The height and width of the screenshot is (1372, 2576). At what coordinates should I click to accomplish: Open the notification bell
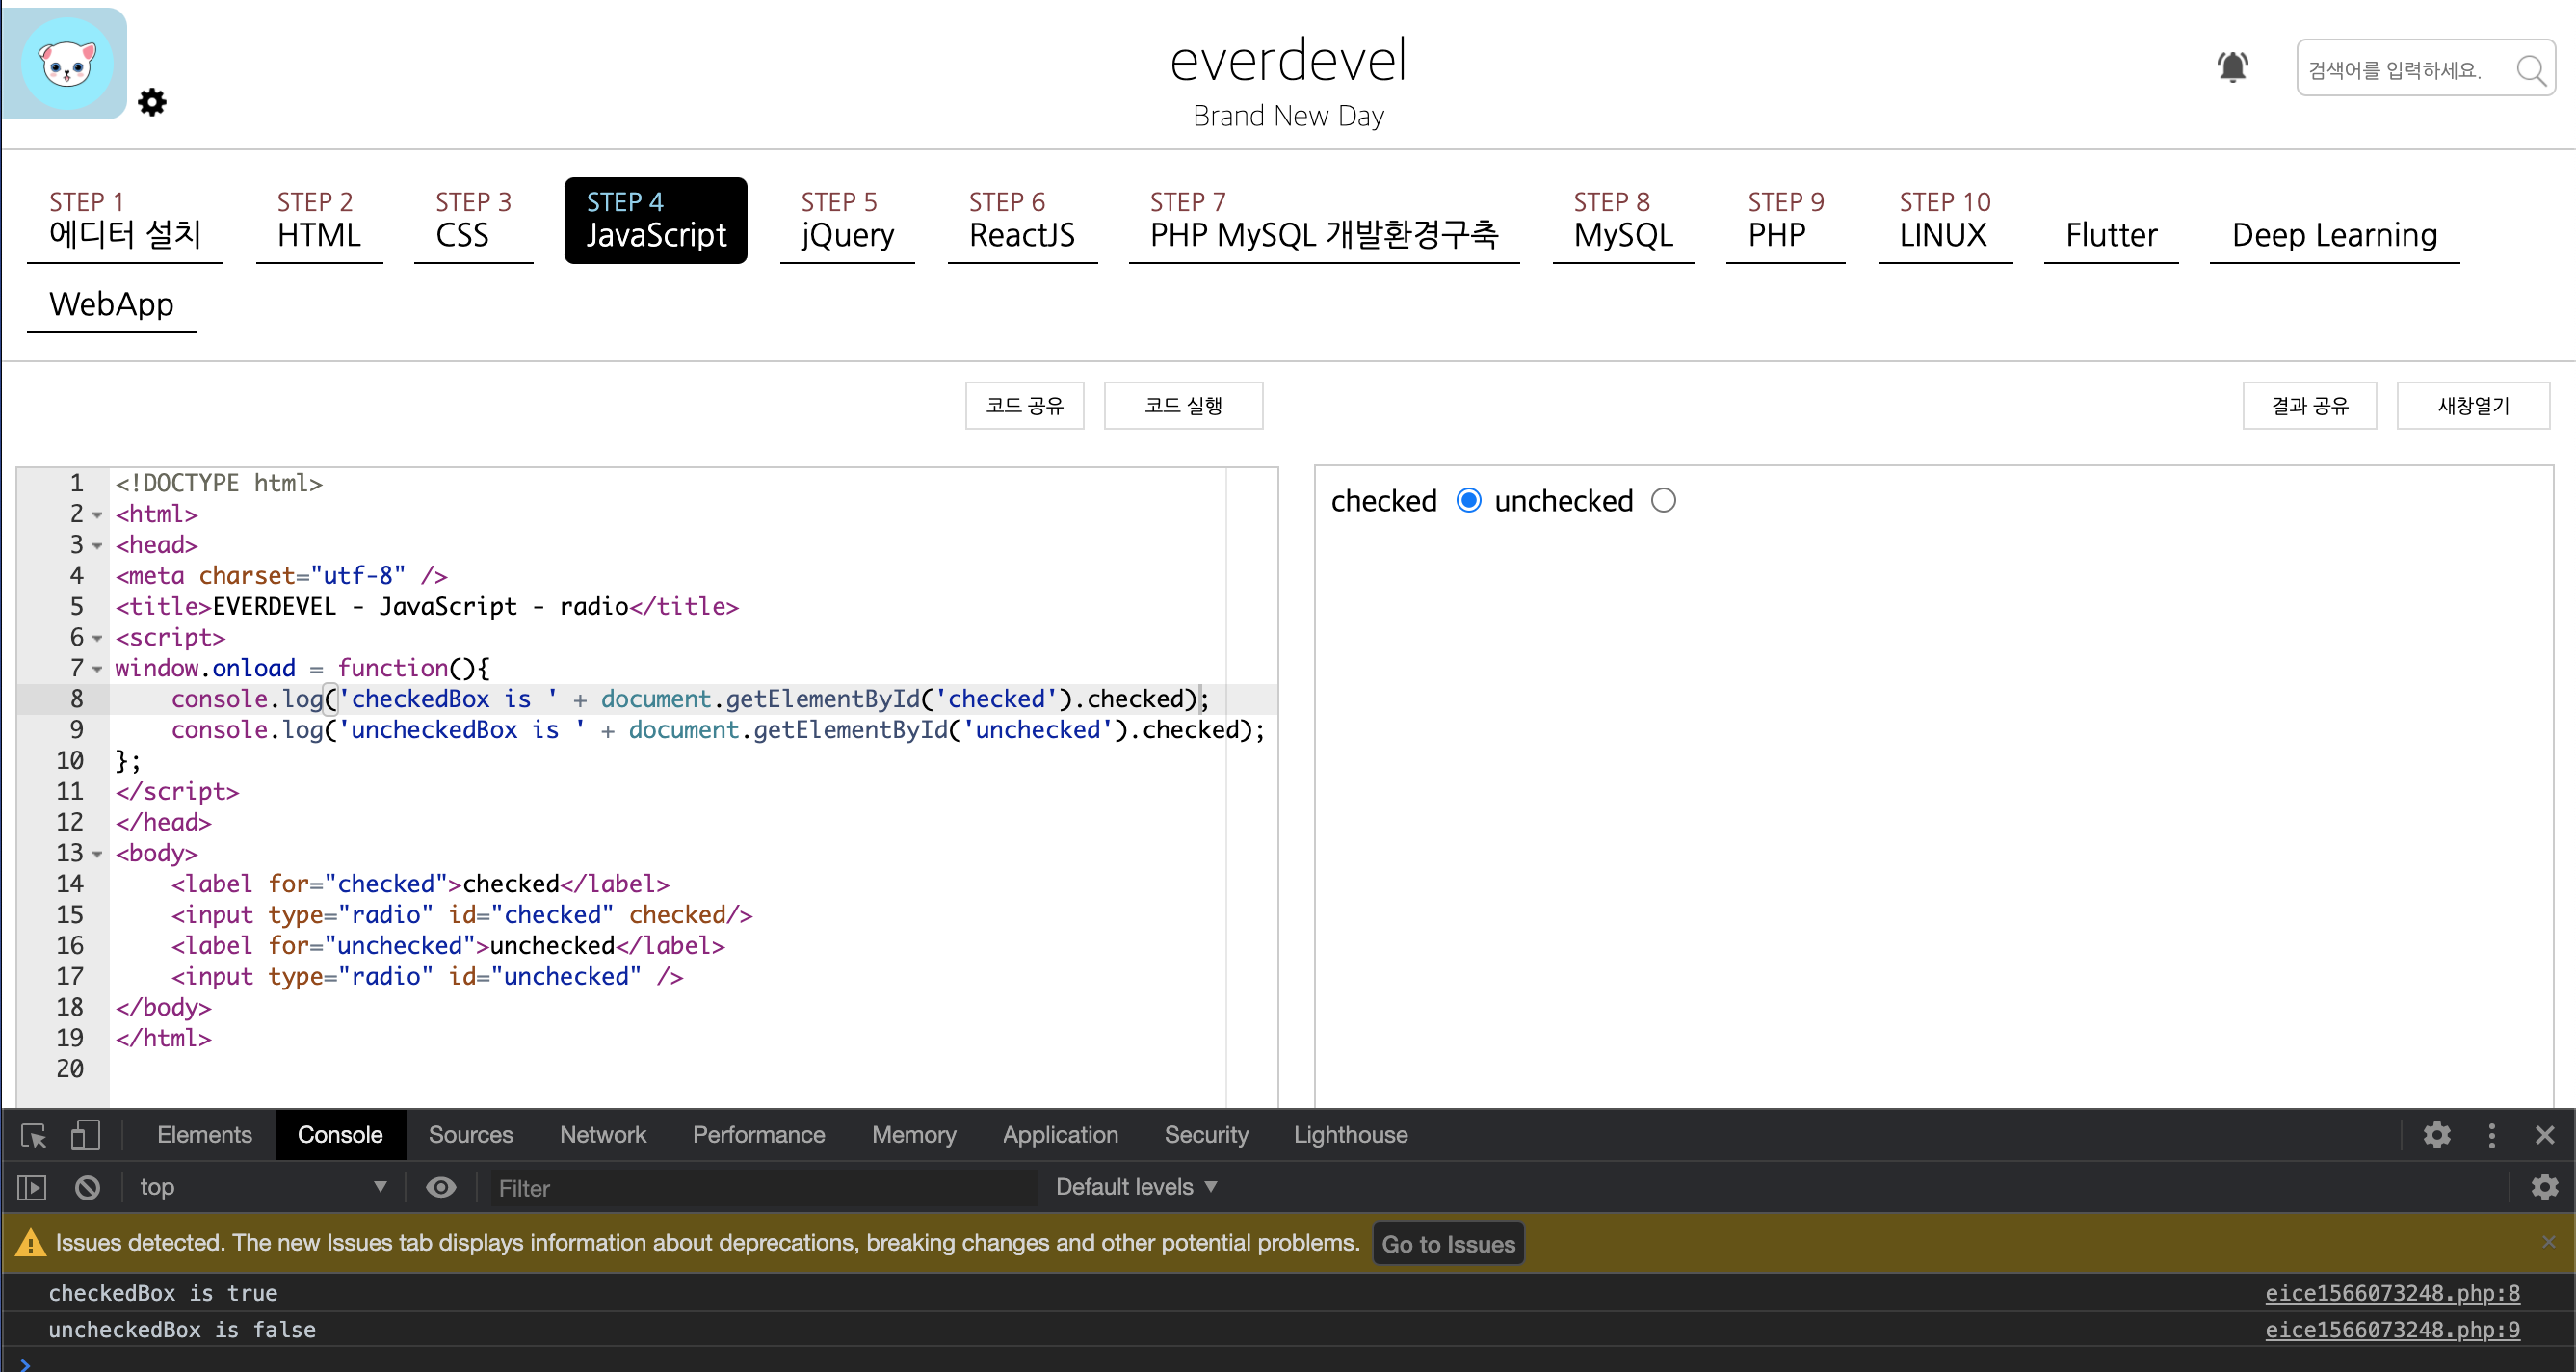2232,67
